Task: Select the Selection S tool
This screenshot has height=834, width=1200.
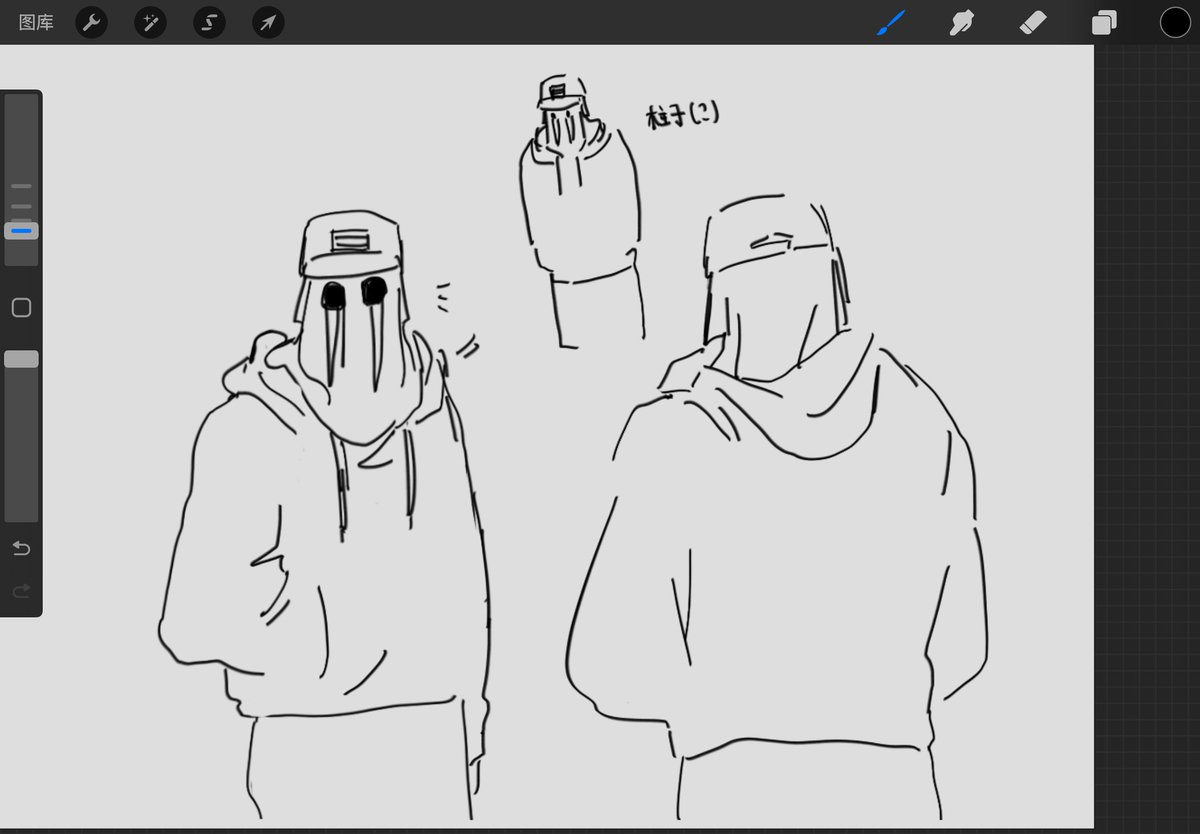Action: coord(209,22)
